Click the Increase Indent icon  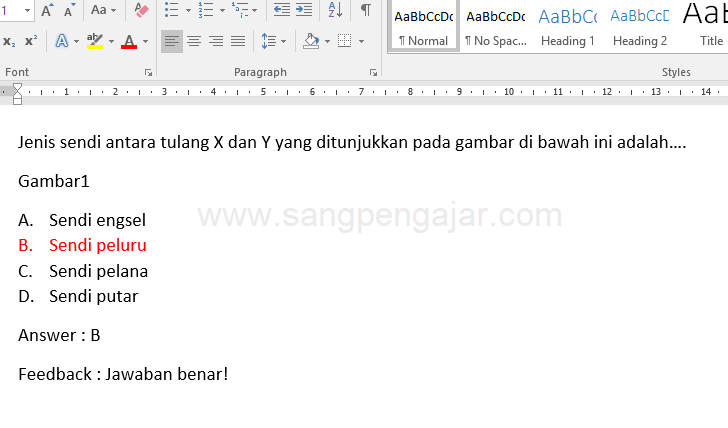pos(304,10)
